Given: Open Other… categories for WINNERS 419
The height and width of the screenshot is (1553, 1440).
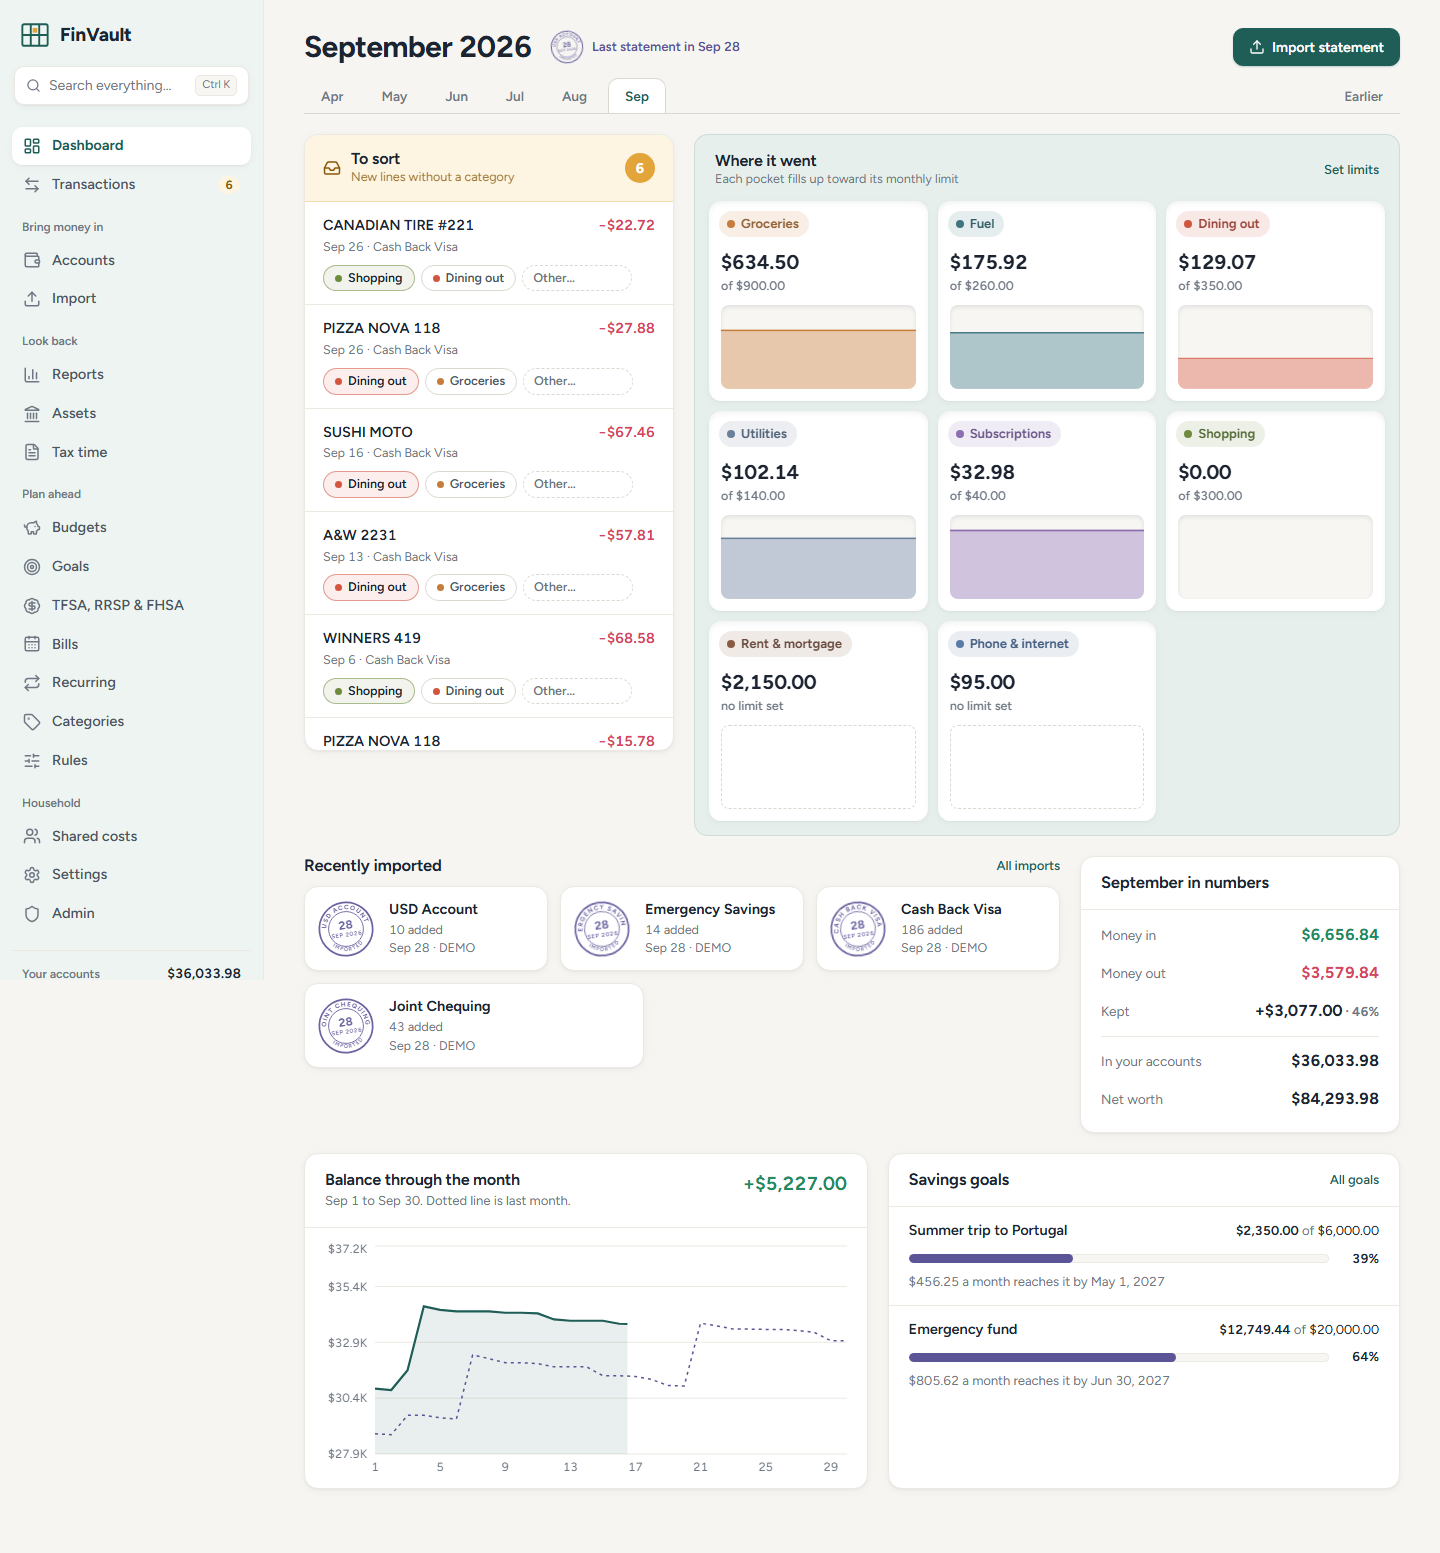Looking at the screenshot, I should click(577, 691).
